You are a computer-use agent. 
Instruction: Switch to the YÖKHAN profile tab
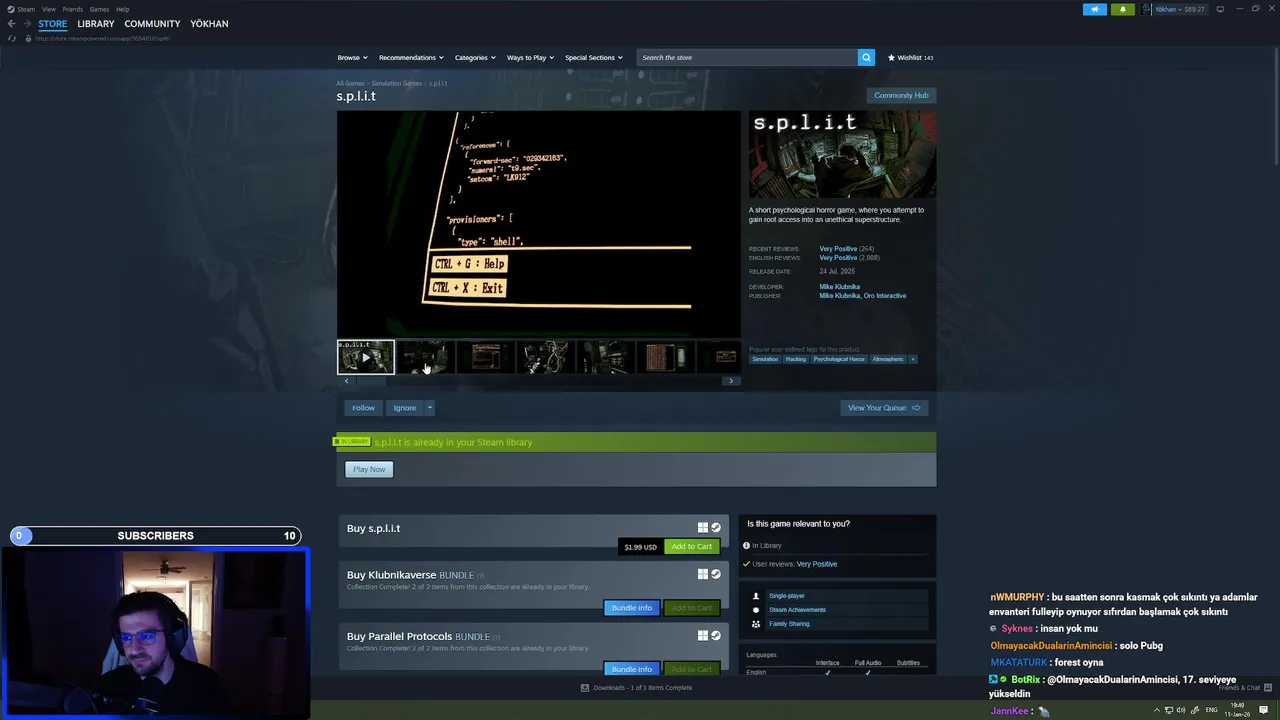(x=209, y=24)
